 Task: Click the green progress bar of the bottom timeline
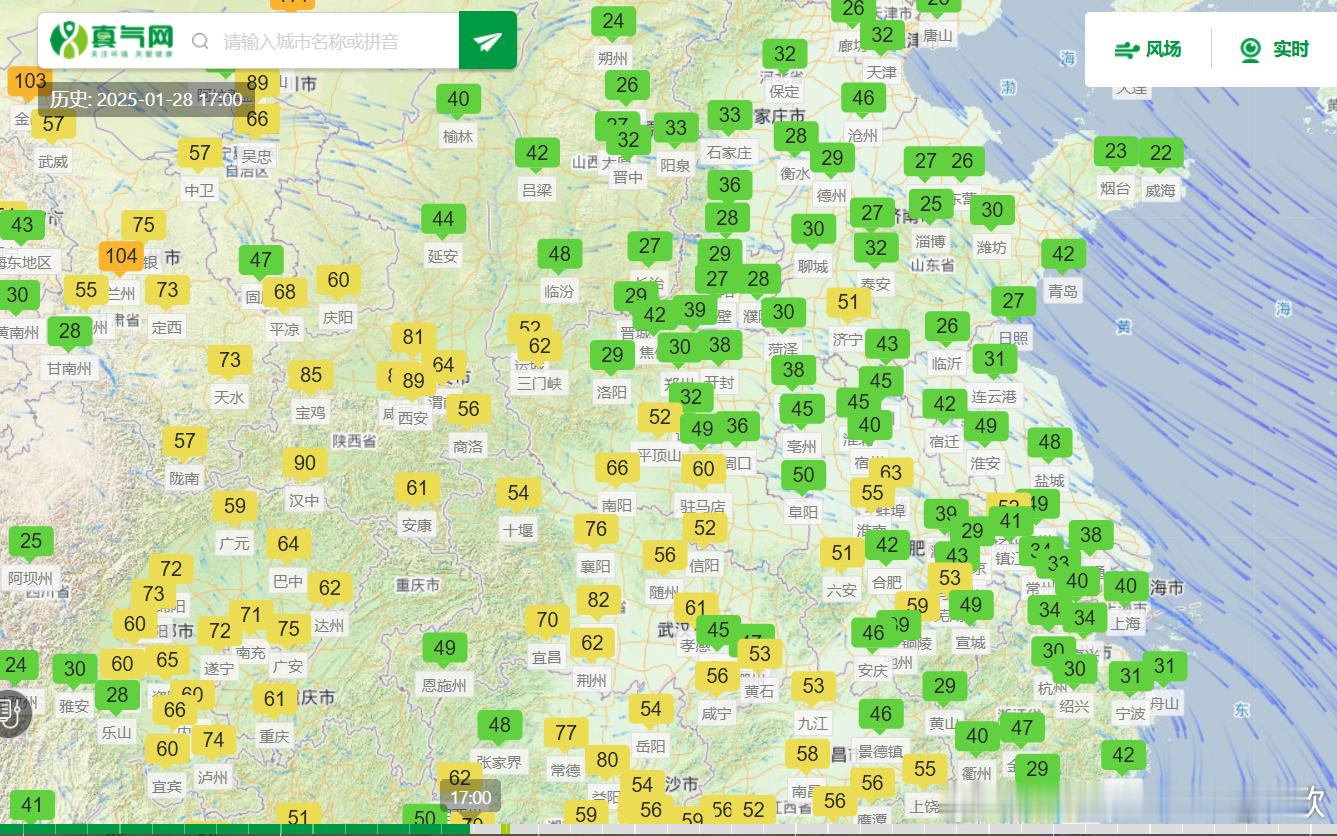(235, 829)
